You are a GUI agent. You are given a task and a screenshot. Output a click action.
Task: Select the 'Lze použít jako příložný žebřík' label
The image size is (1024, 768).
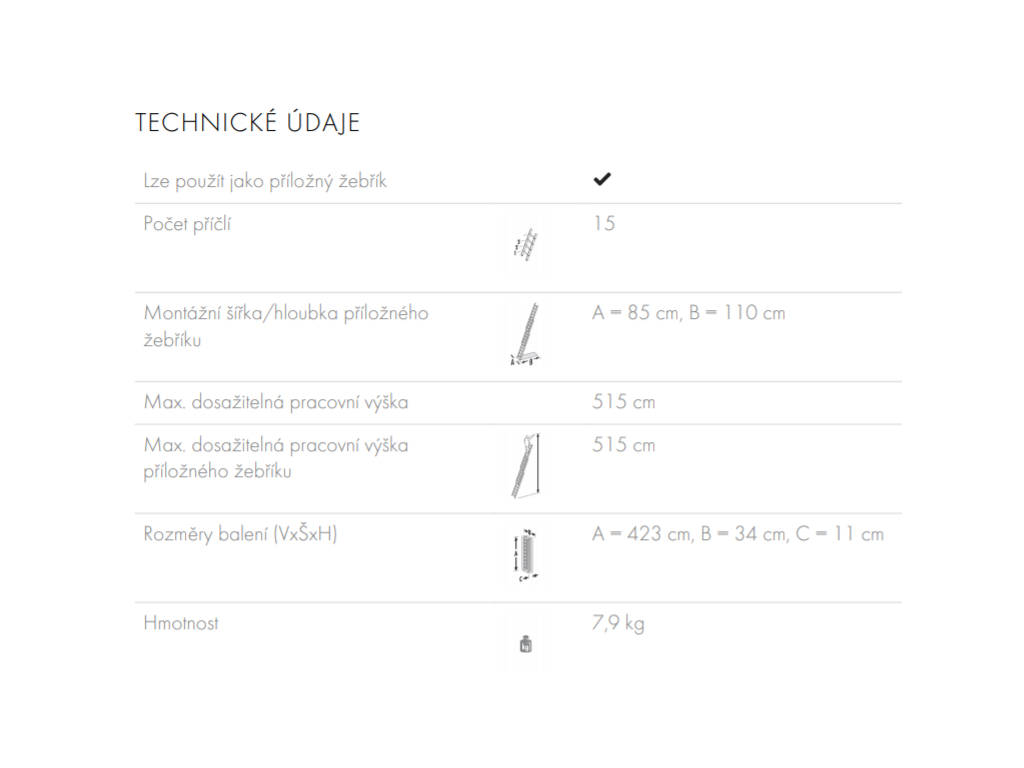(265, 181)
